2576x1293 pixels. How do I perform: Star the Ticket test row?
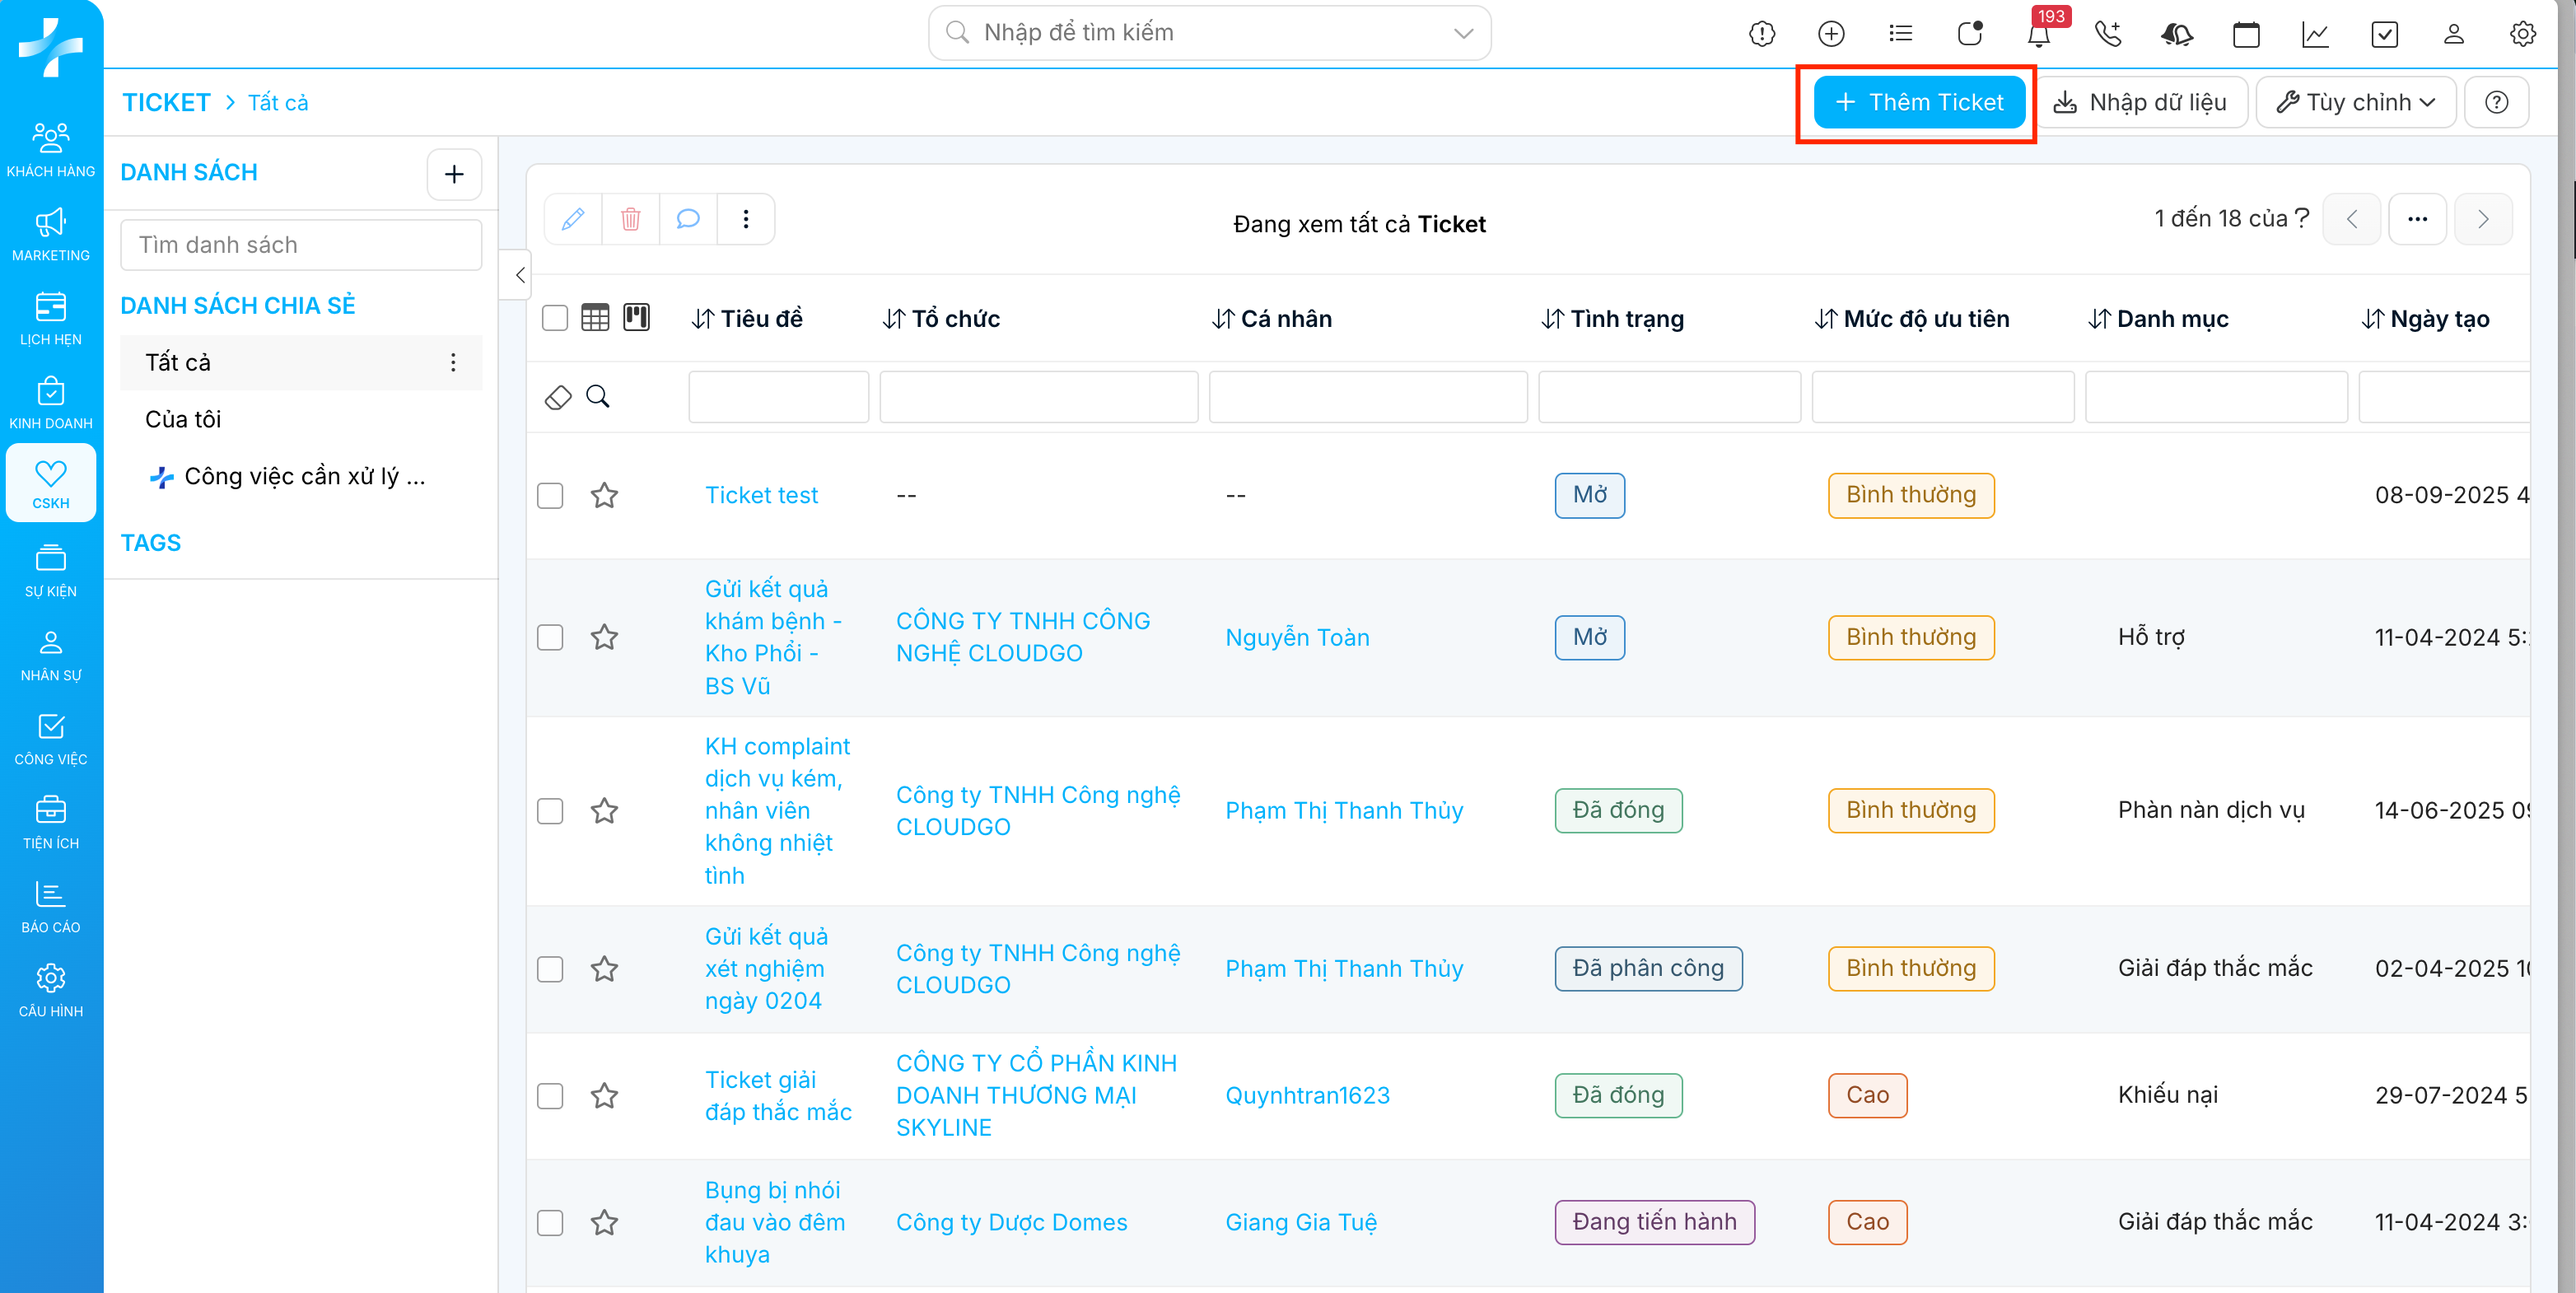(x=604, y=496)
